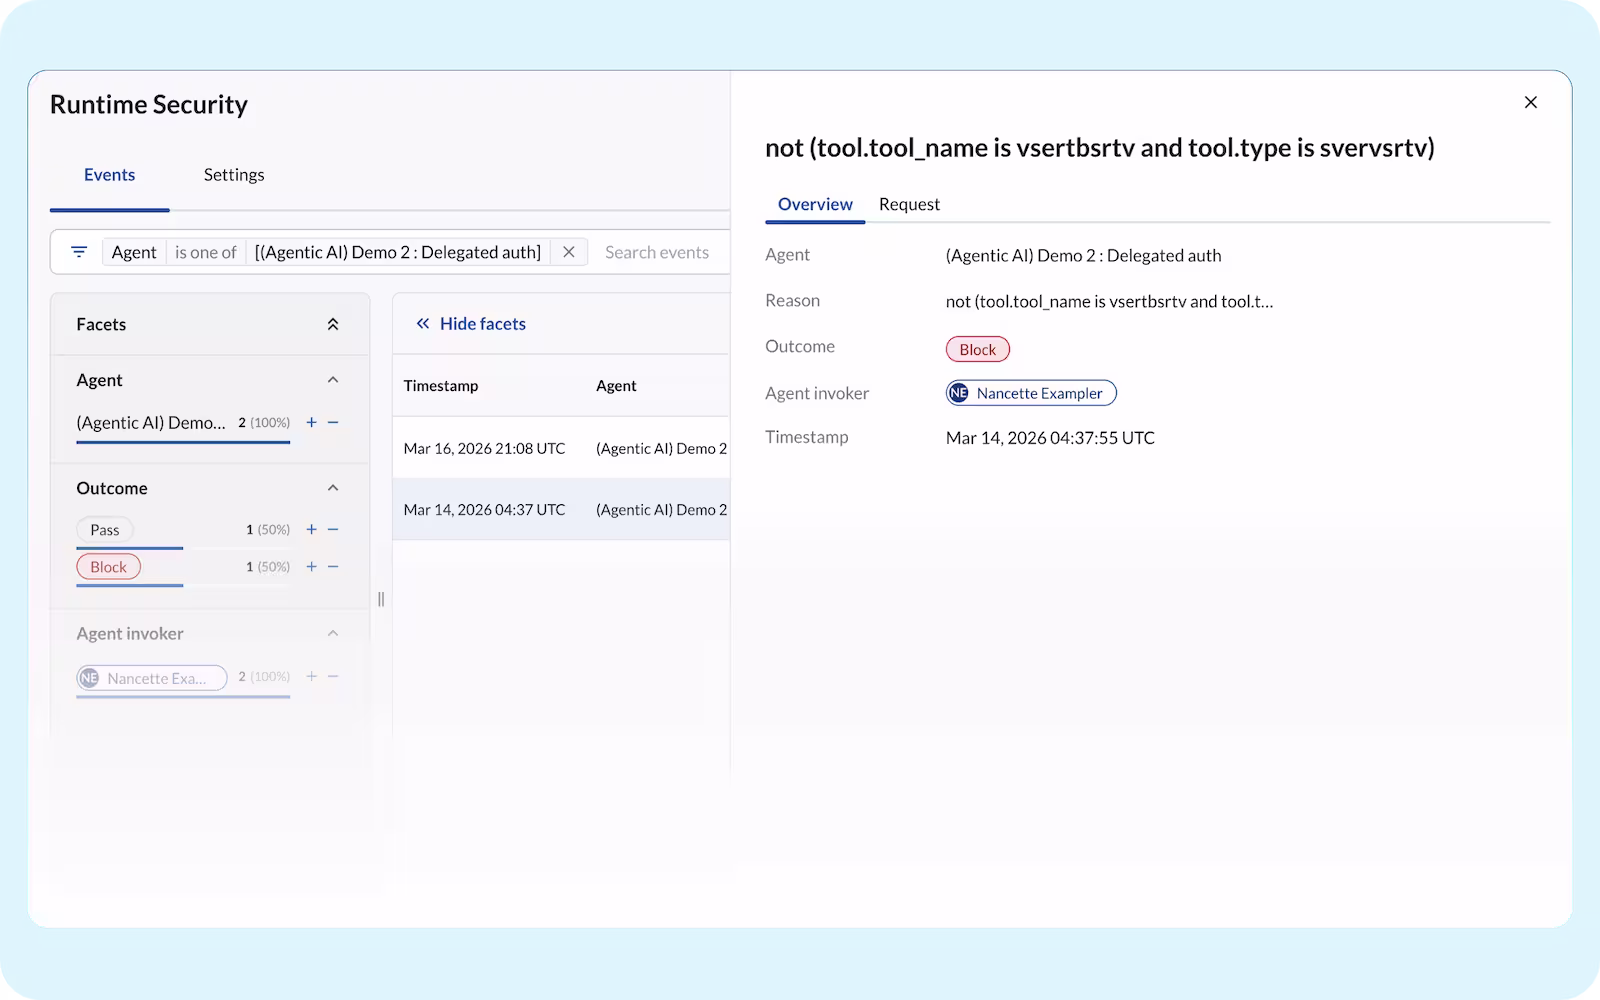This screenshot has width=1600, height=1000.
Task: Switch to the Settings tab
Action: pyautogui.click(x=233, y=174)
